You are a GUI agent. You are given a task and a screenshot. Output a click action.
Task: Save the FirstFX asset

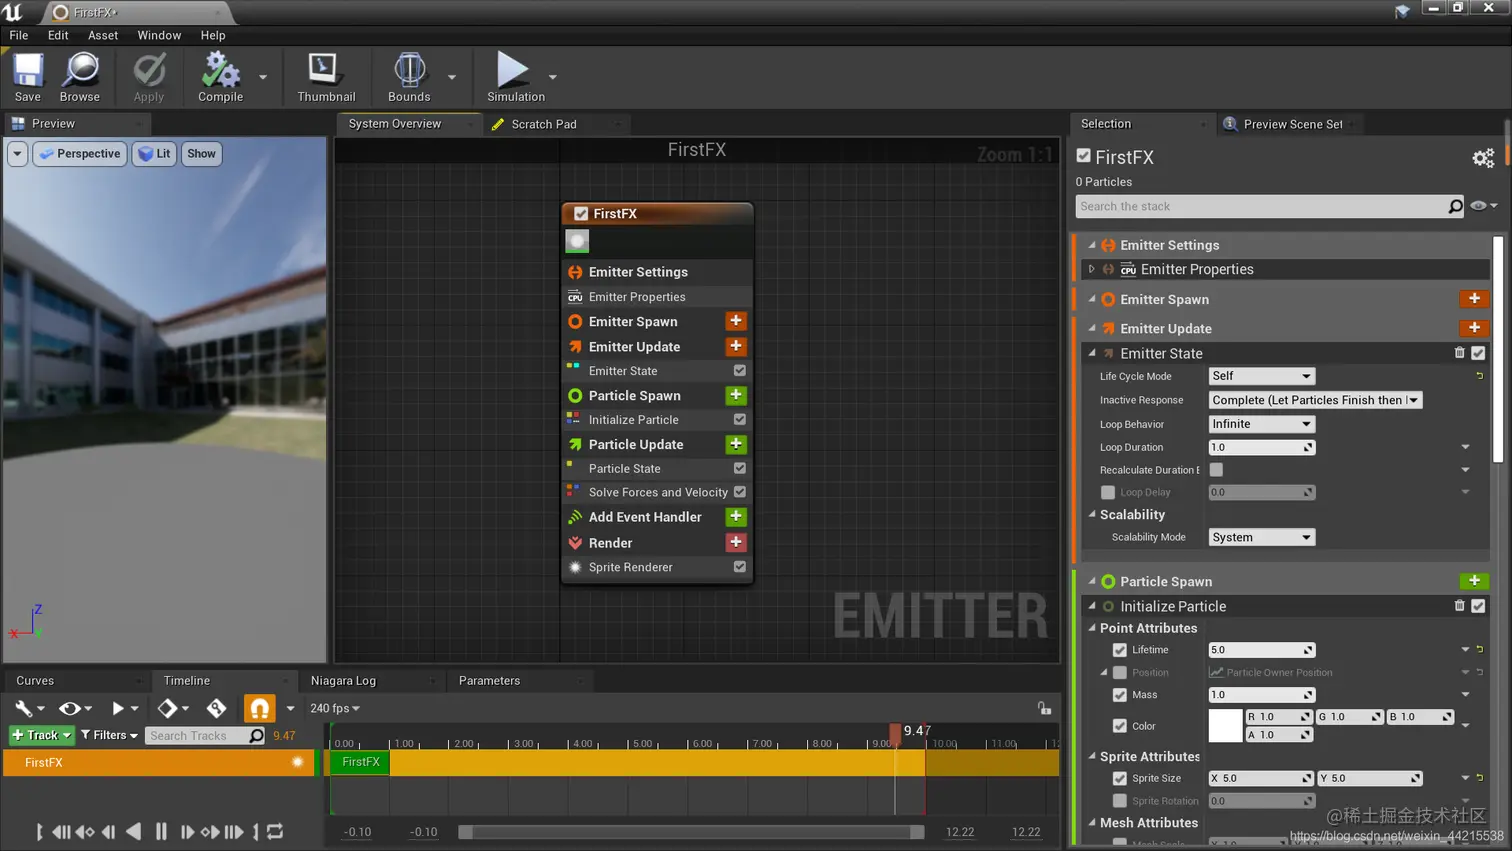click(x=28, y=77)
